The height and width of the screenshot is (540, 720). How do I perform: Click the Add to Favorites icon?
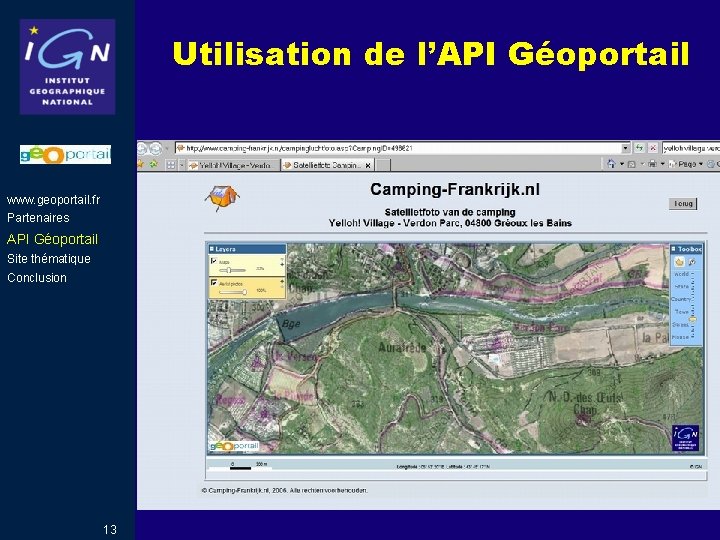tap(153, 164)
